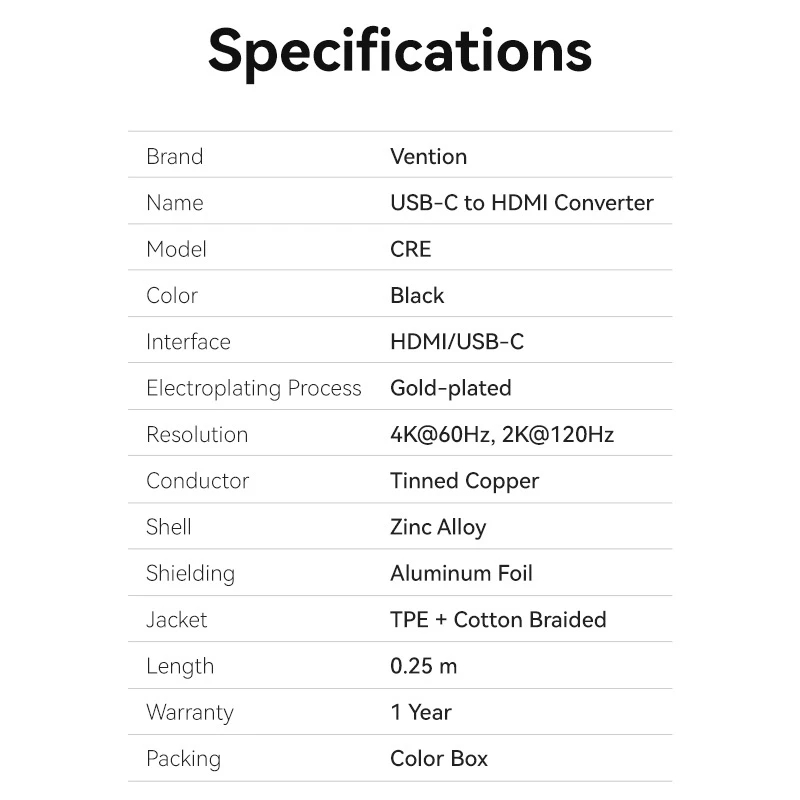Click the Zinc Alloy shell value

coord(438,527)
